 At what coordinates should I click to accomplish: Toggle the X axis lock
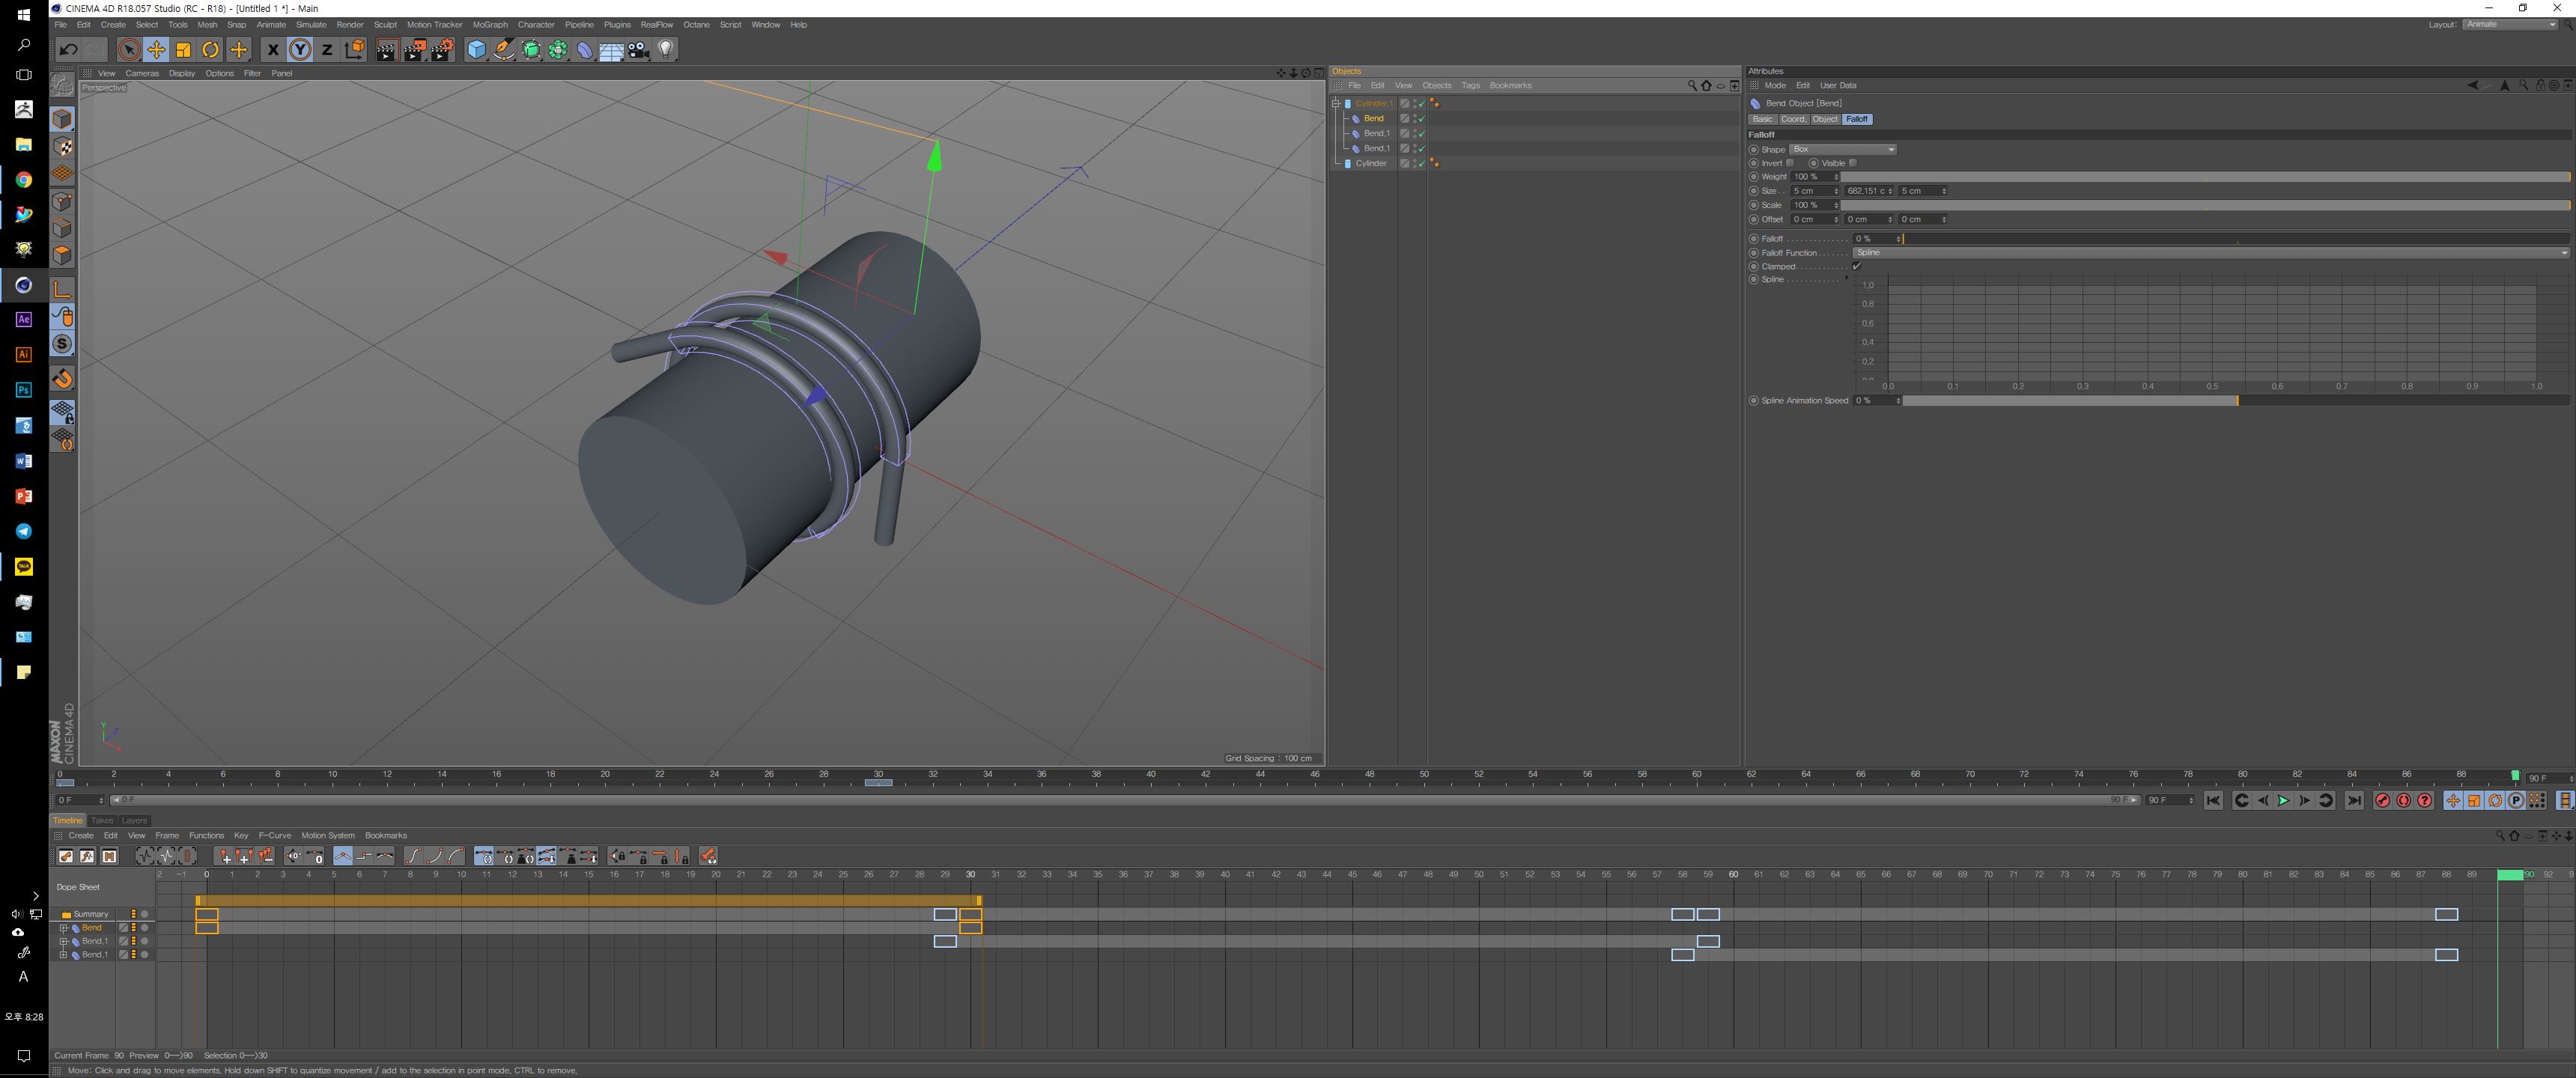click(x=272, y=50)
